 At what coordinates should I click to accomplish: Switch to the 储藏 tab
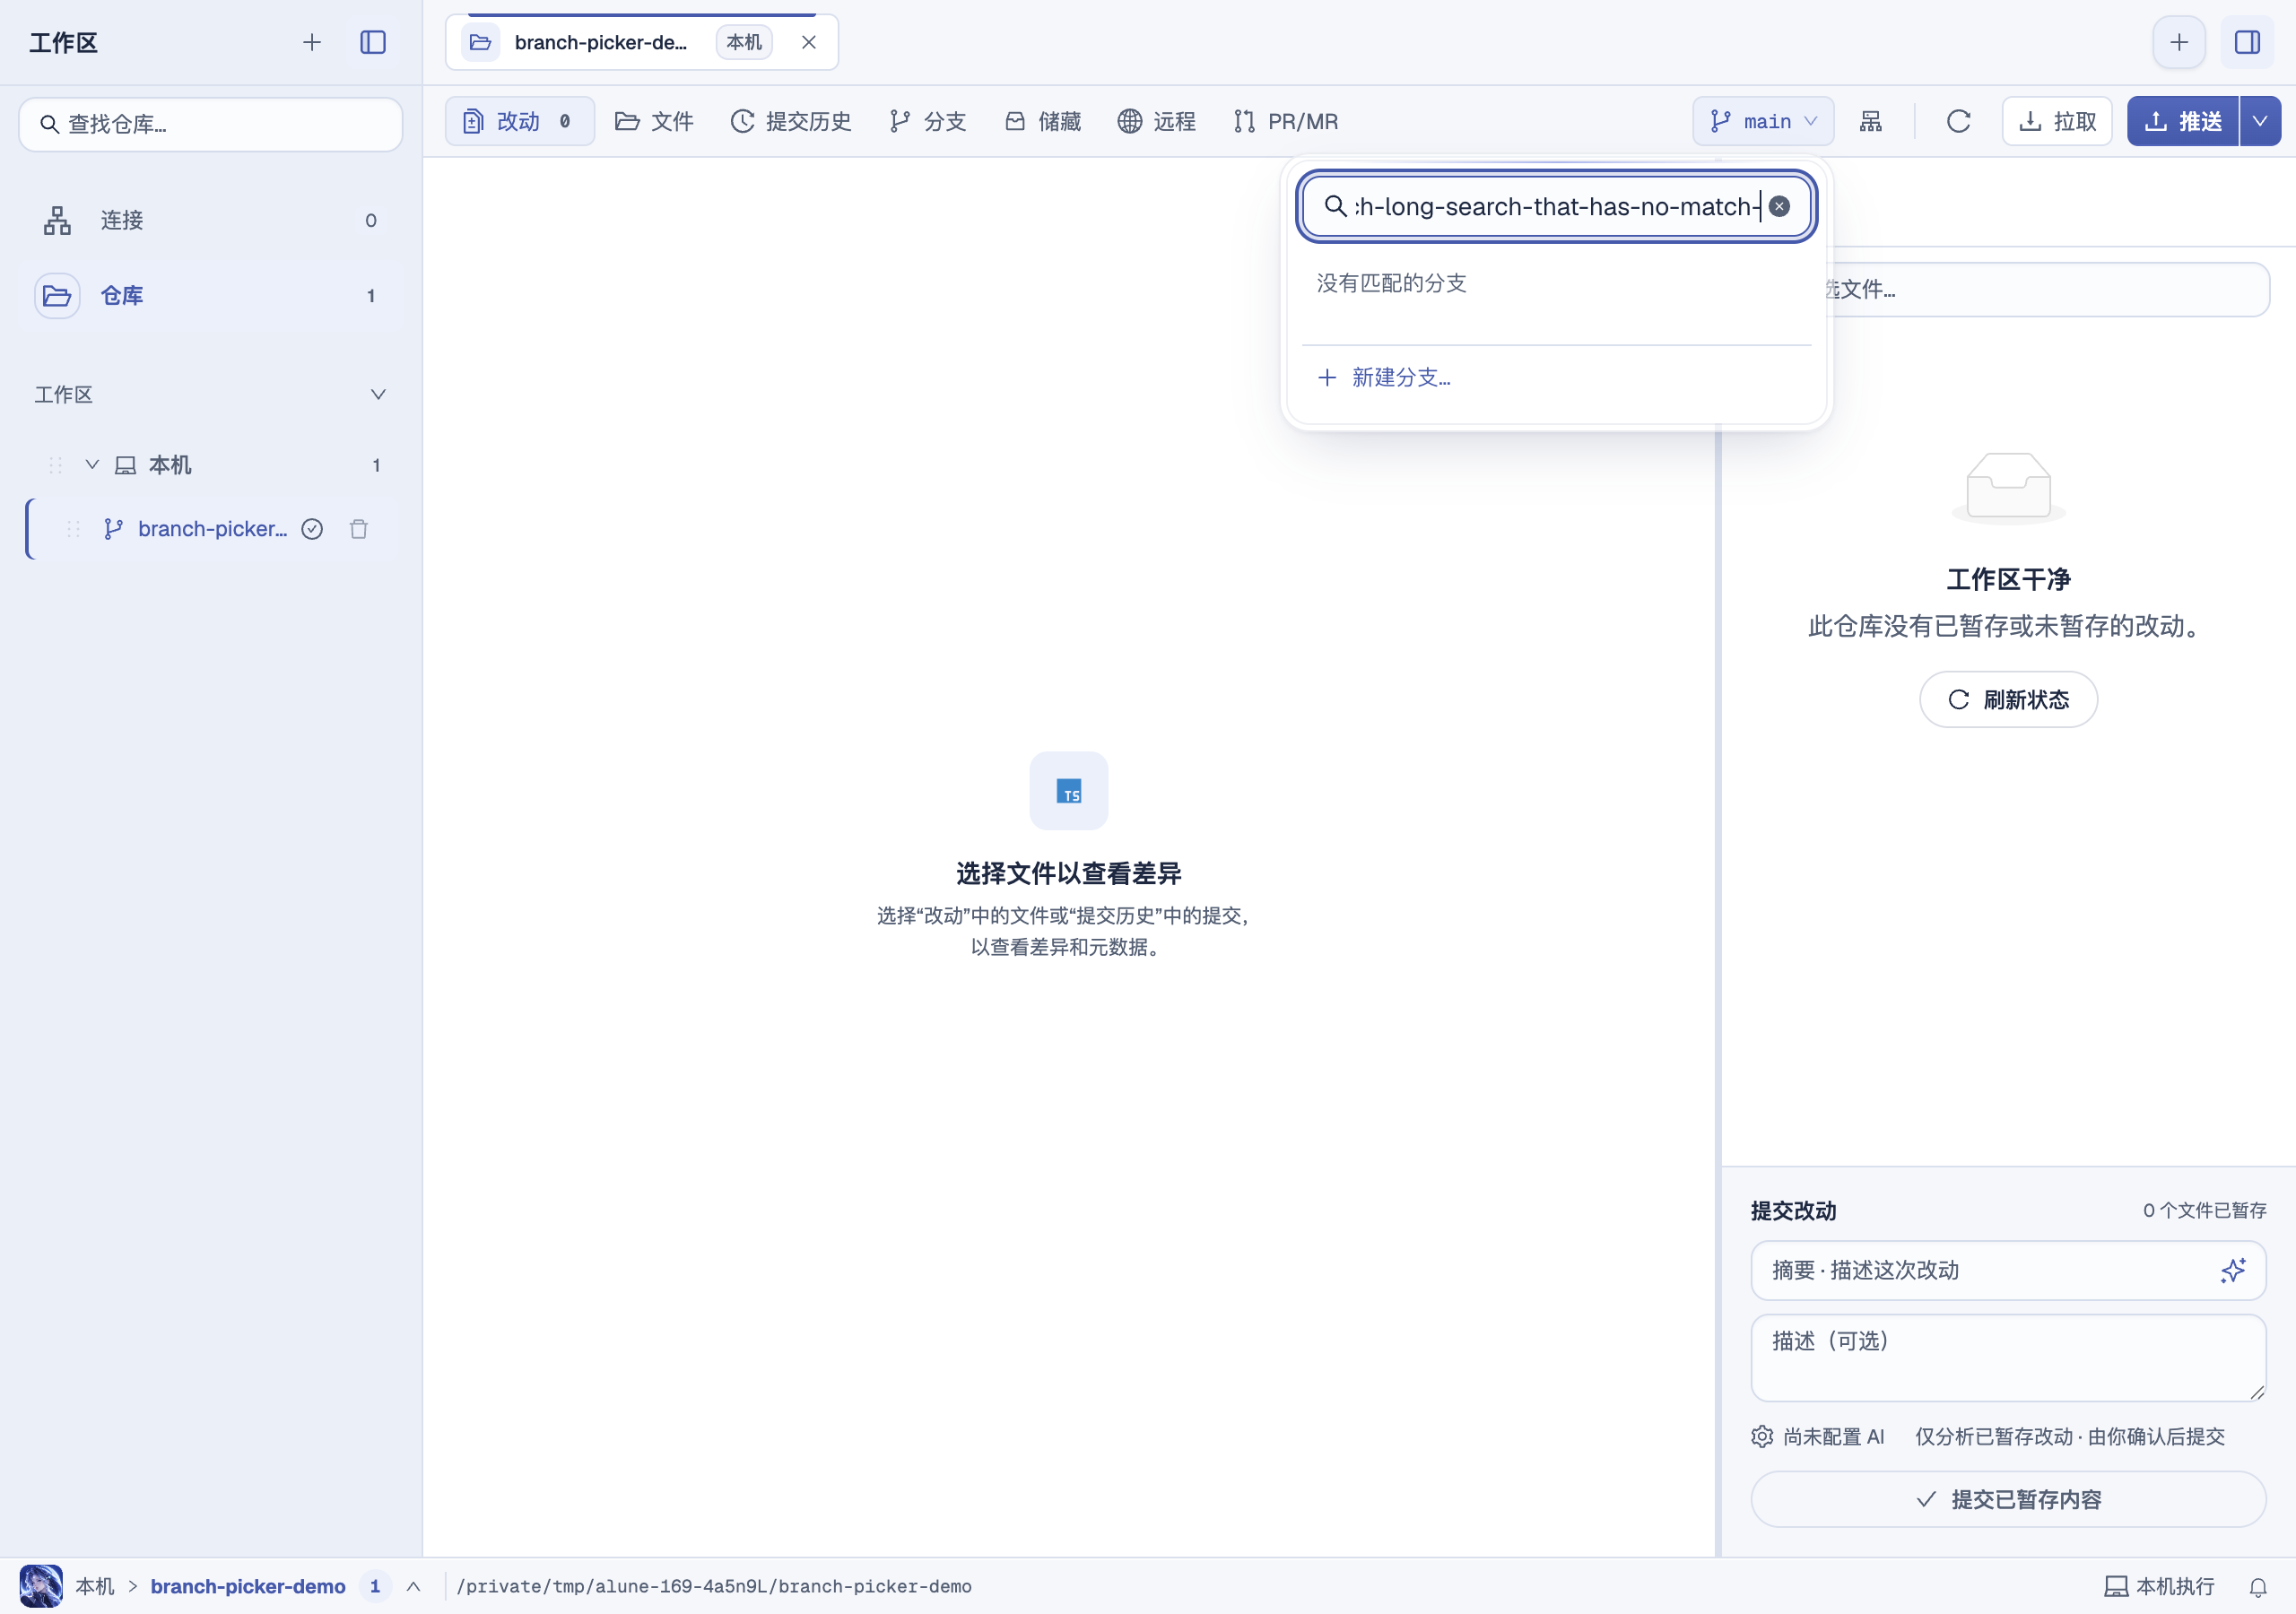[1043, 121]
